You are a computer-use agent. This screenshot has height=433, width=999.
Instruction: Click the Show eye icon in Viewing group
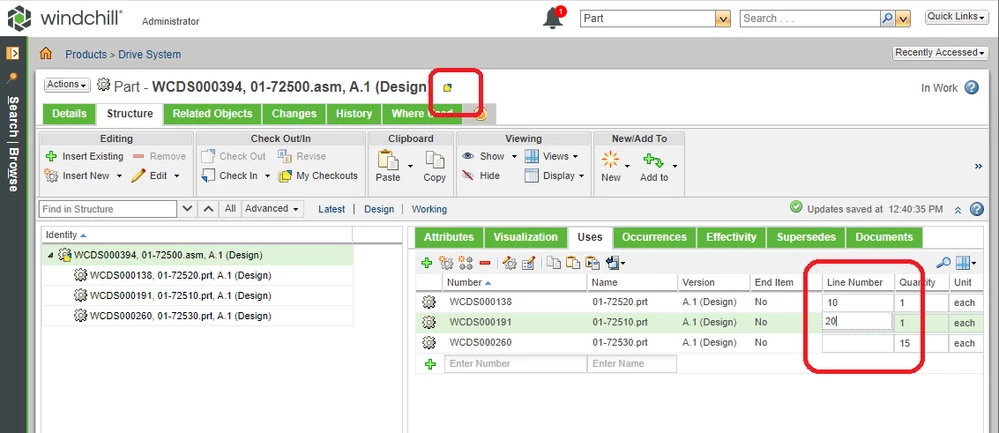pyautogui.click(x=468, y=156)
